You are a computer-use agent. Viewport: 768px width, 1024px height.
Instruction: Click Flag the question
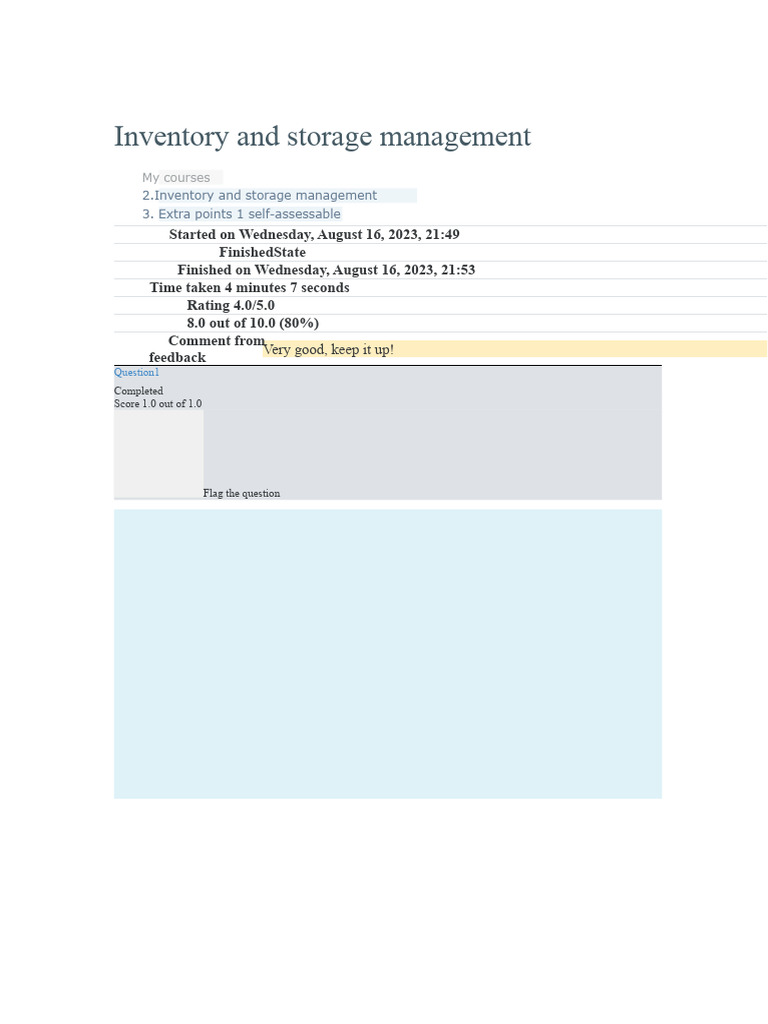coord(242,493)
